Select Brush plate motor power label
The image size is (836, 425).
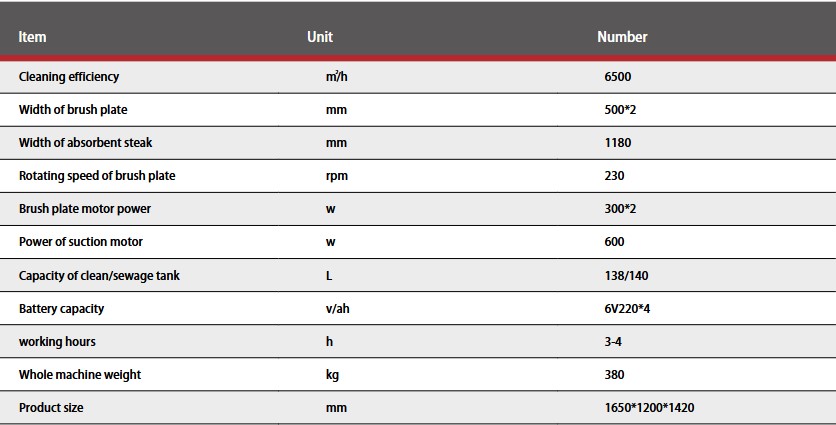85,209
